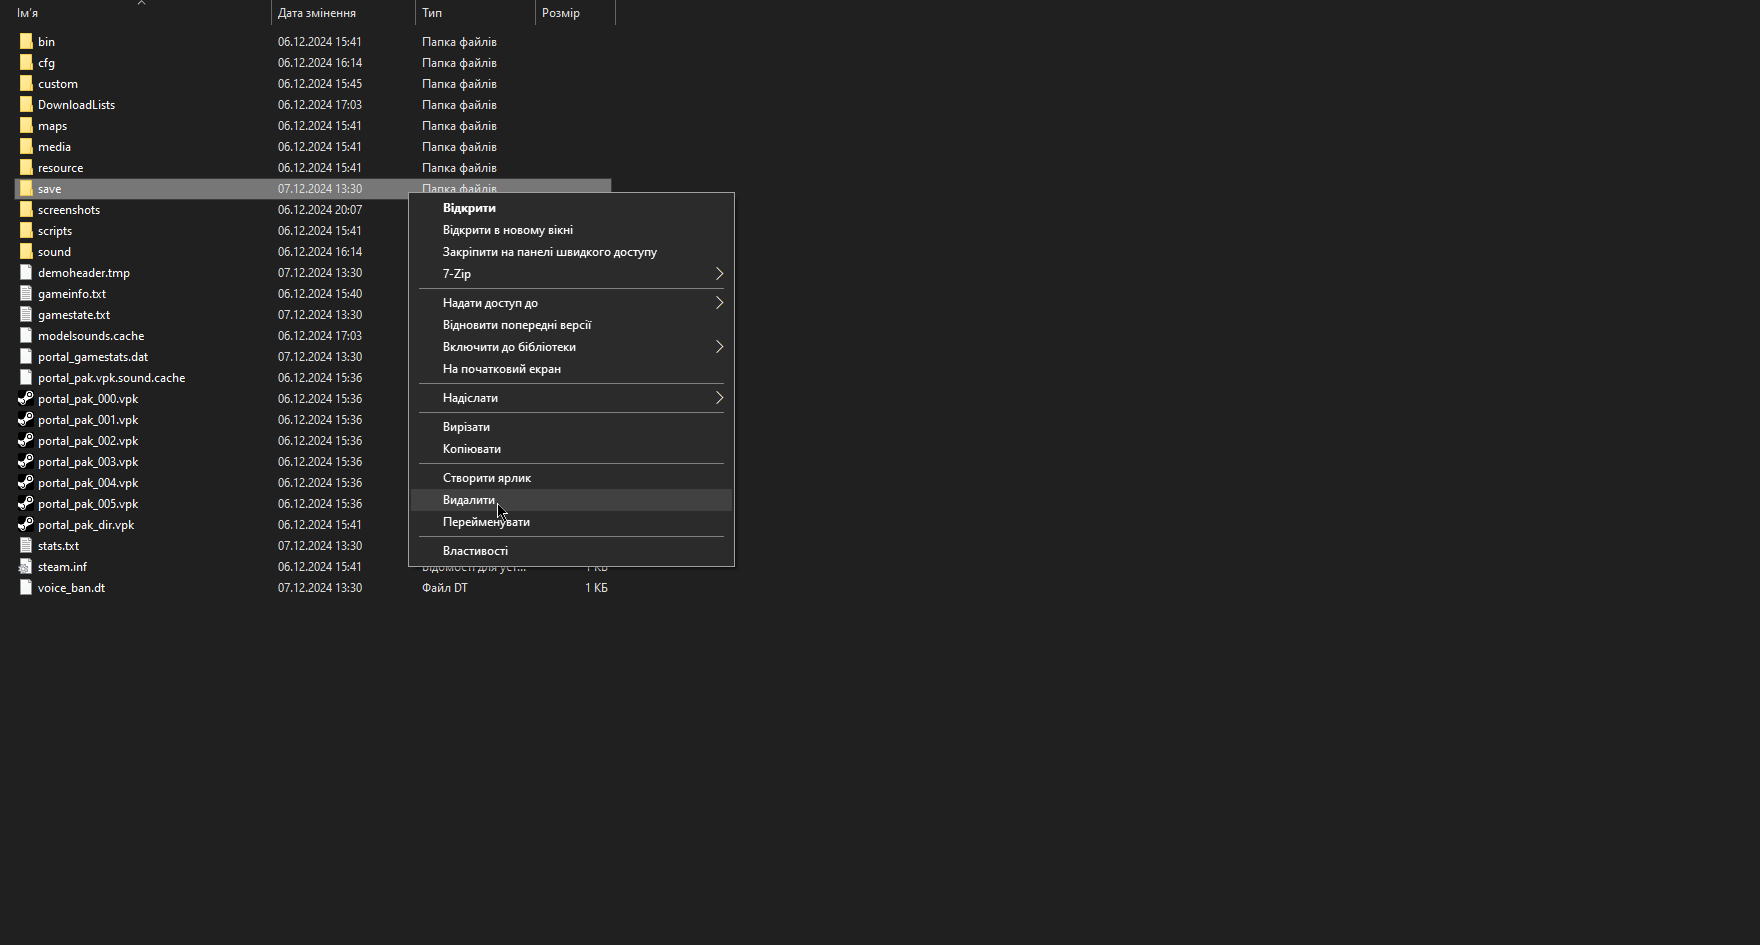This screenshot has width=1760, height=945.
Task: Choose 'Видалити' to delete the save folder
Action: click(x=571, y=500)
